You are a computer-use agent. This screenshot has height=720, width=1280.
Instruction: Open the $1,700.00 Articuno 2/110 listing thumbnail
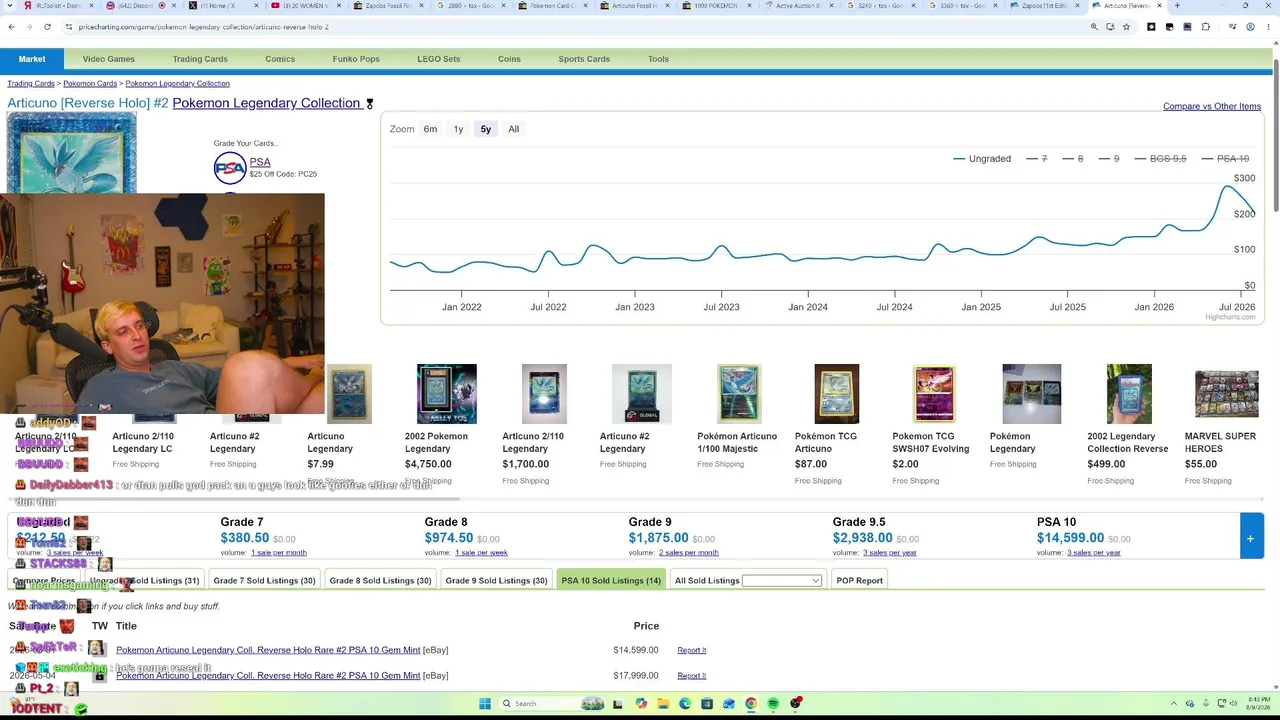coord(544,394)
